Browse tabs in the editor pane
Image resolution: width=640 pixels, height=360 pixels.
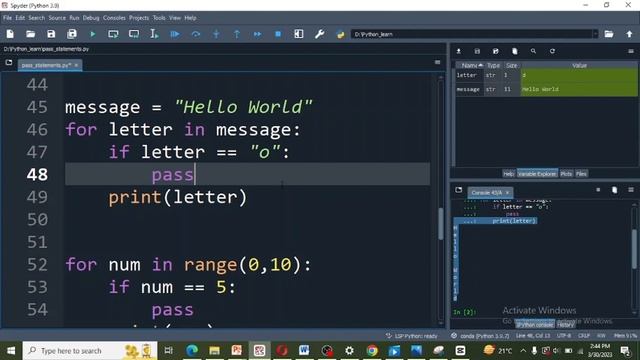[9, 63]
